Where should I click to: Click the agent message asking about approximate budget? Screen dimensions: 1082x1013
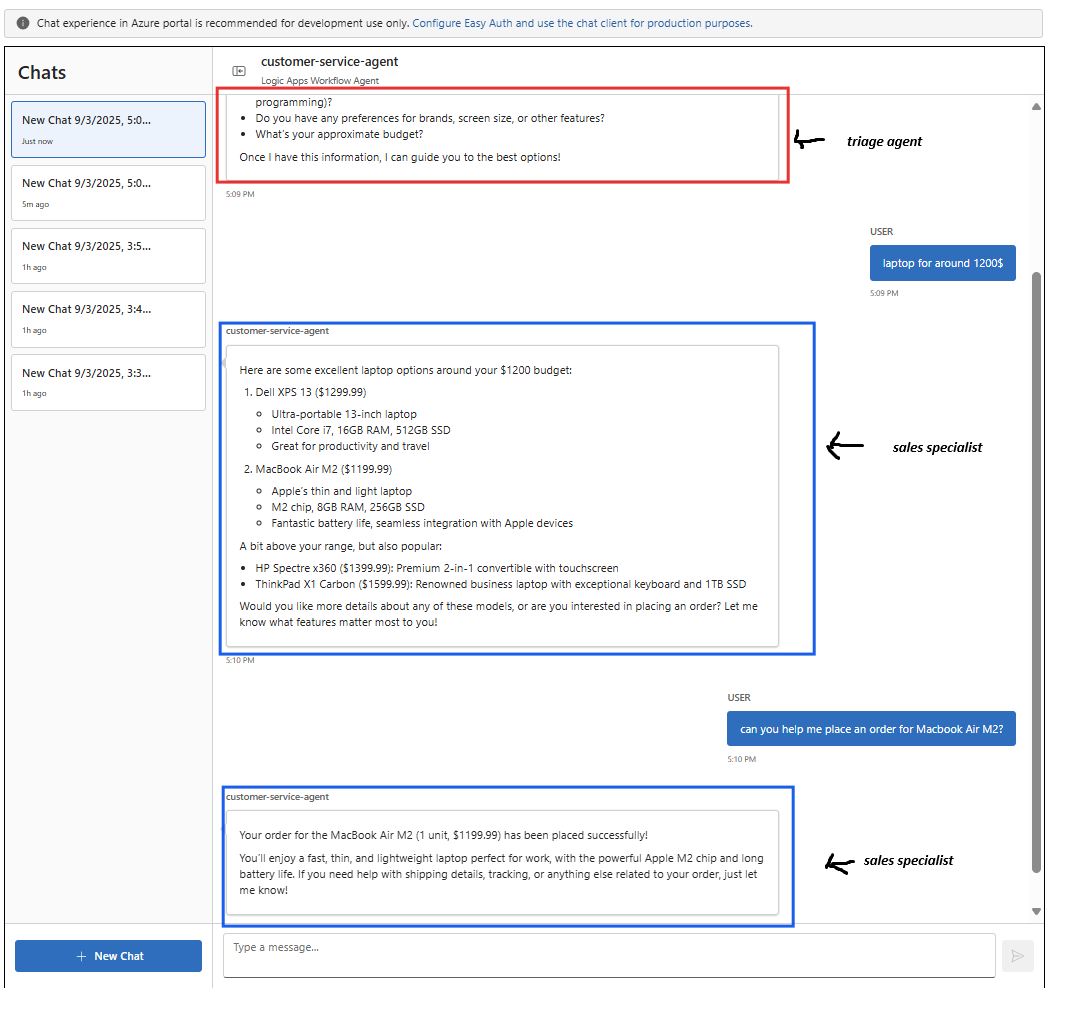coord(501,135)
